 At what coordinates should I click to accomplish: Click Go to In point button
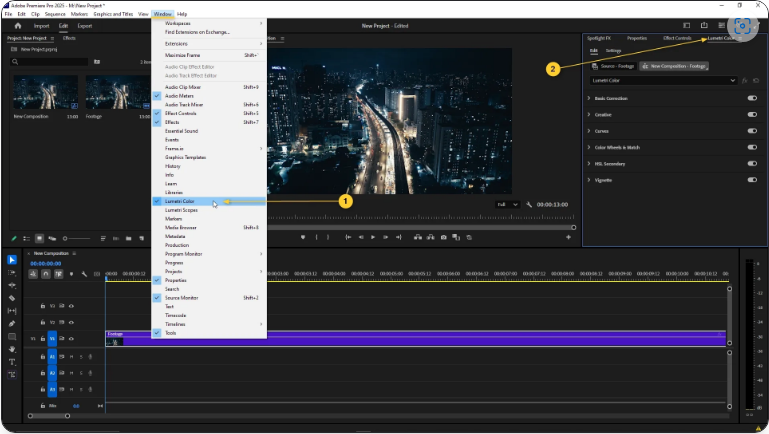(348, 237)
